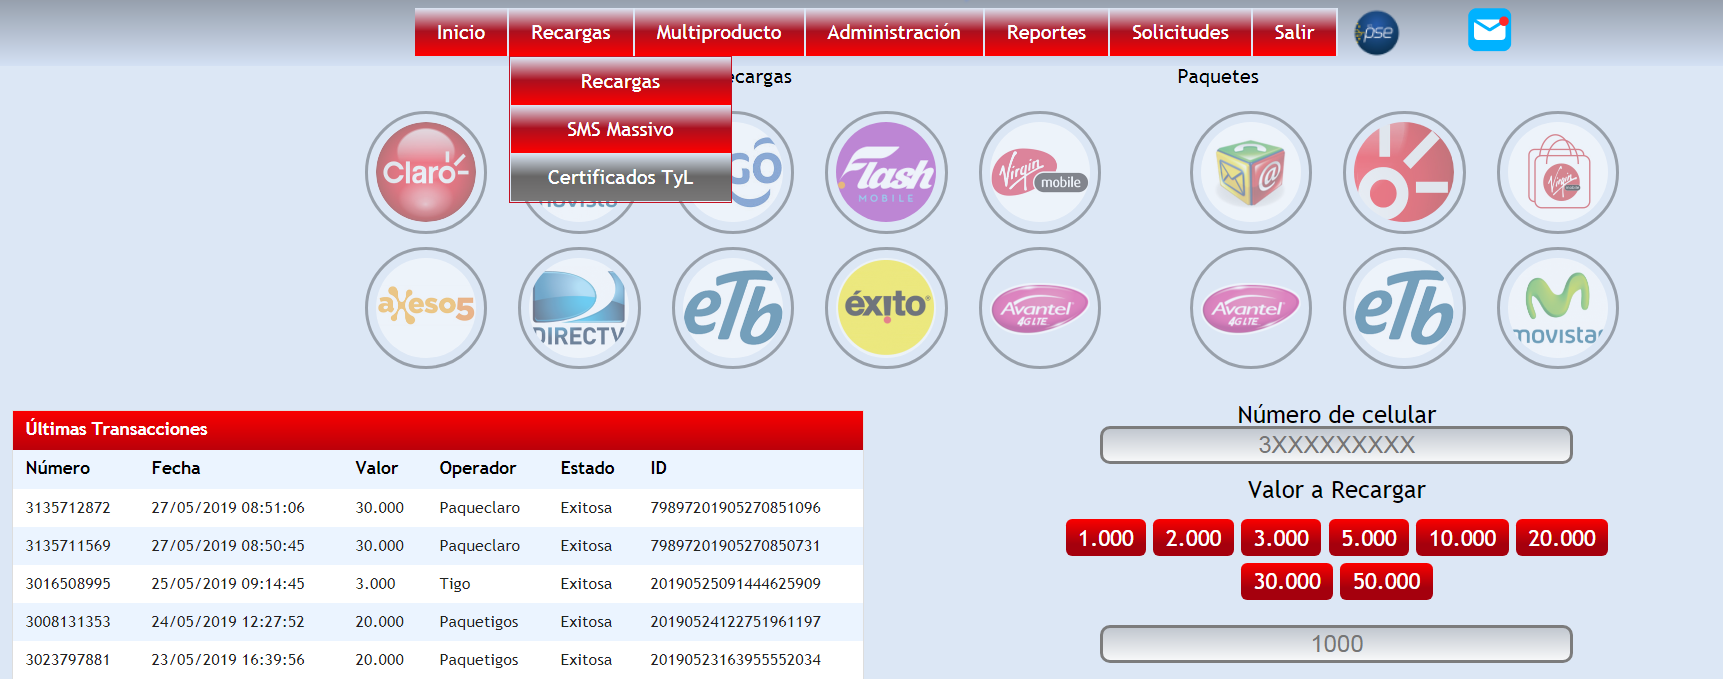Click date 25/05/2019 09:14:45
The width and height of the screenshot is (1723, 679).
click(x=228, y=584)
